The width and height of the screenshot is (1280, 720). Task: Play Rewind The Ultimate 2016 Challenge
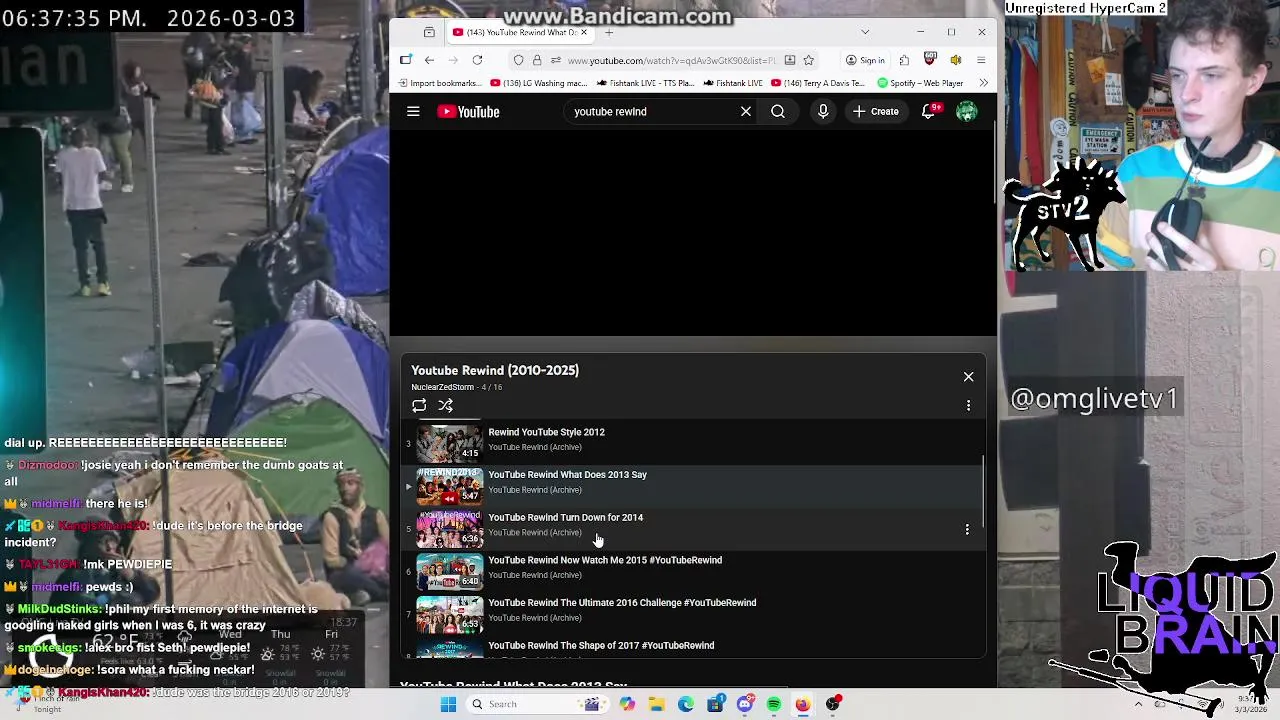pos(622,603)
